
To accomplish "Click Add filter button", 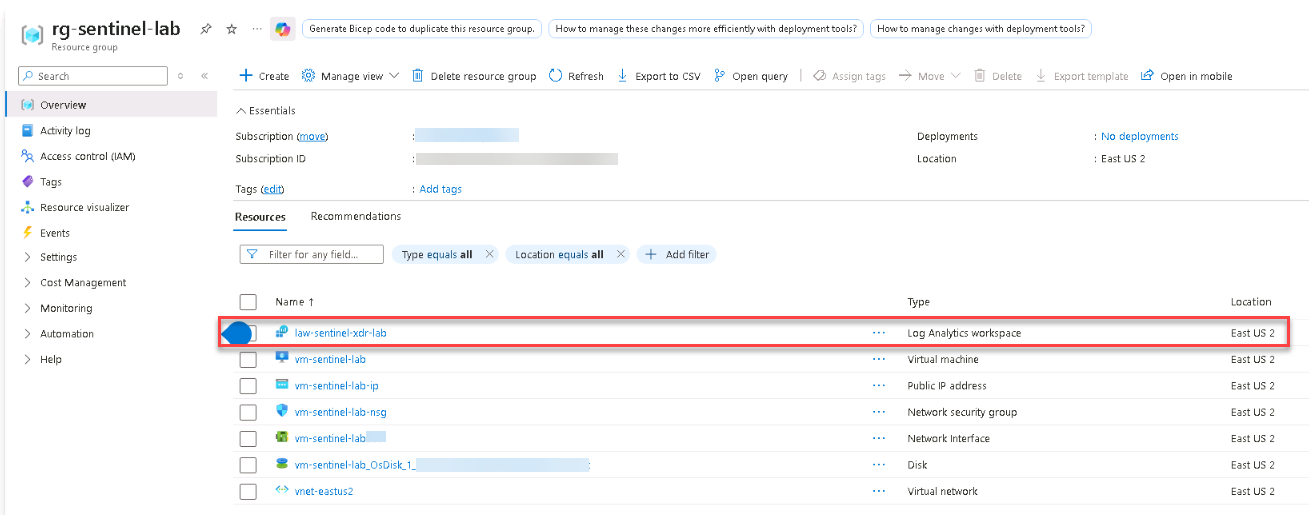I will 677,255.
